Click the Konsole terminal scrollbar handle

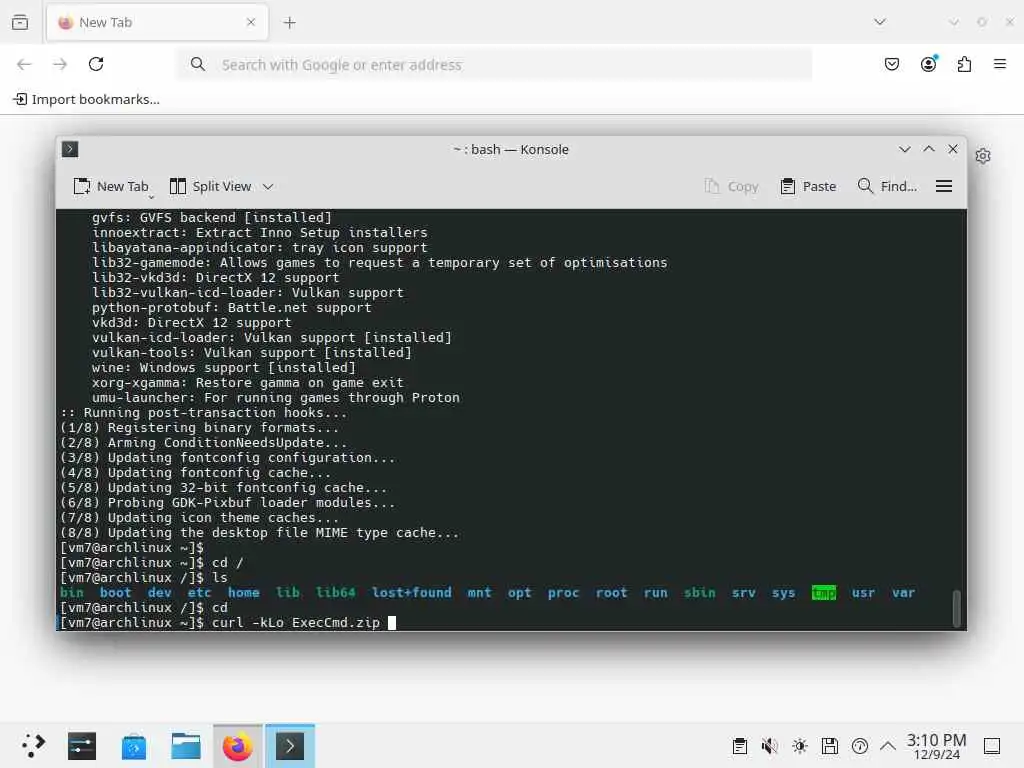(956, 608)
